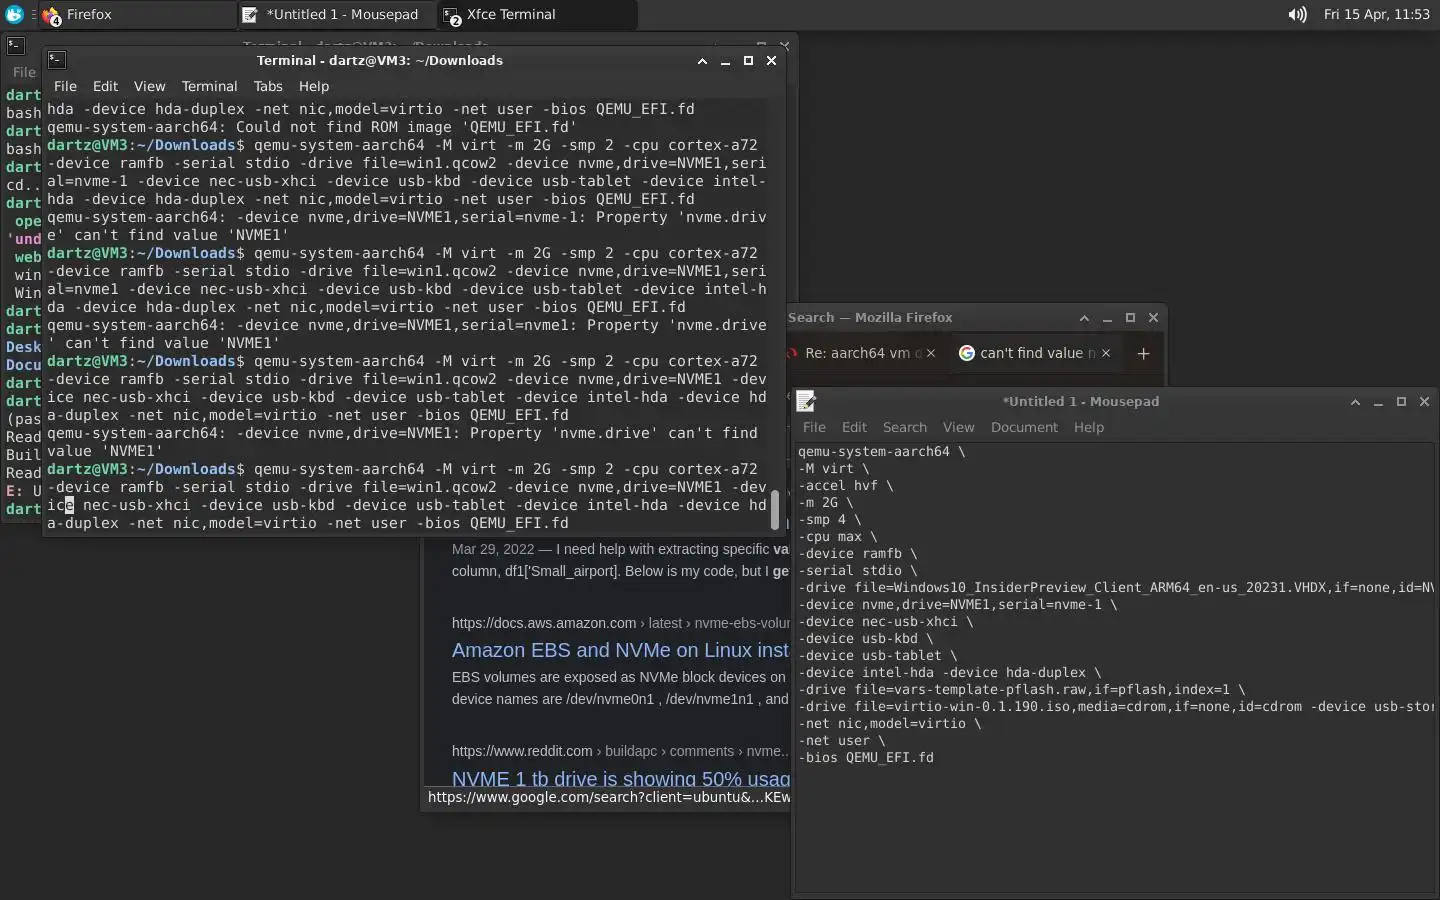This screenshot has height=900, width=1440.
Task: Maximize the Mousepad window
Action: point(1401,402)
